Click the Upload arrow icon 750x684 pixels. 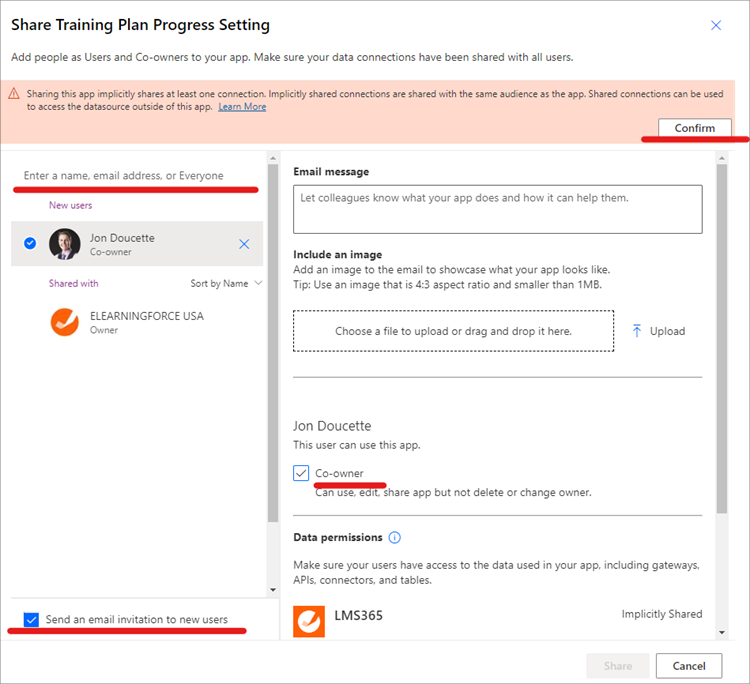637,331
